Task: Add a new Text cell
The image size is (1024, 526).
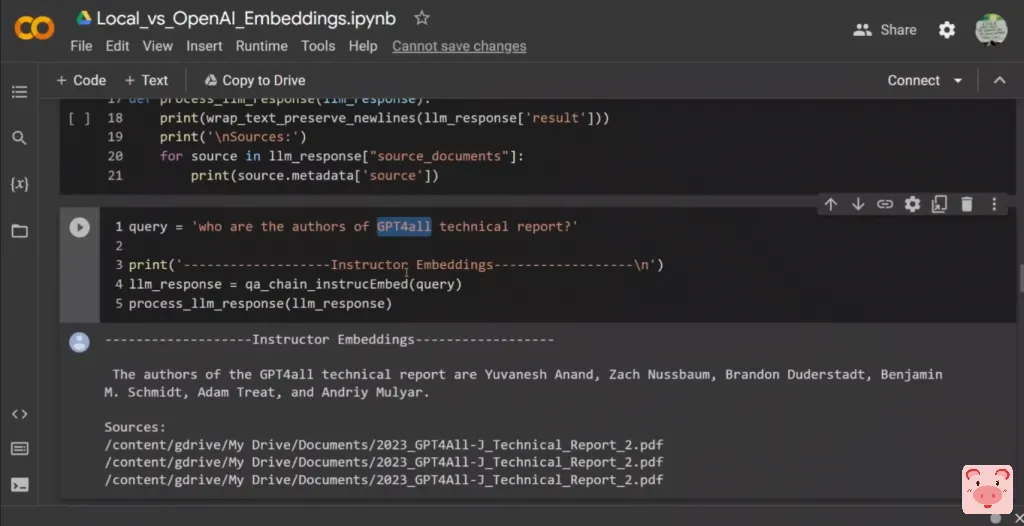Action: tap(146, 80)
